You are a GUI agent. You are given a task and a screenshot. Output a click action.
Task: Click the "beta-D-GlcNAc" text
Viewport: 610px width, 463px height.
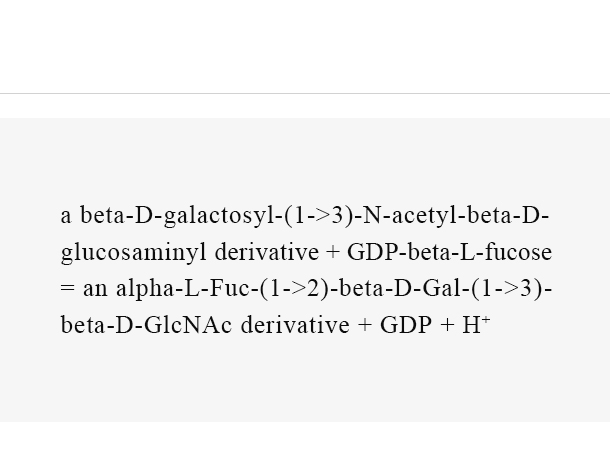146,324
